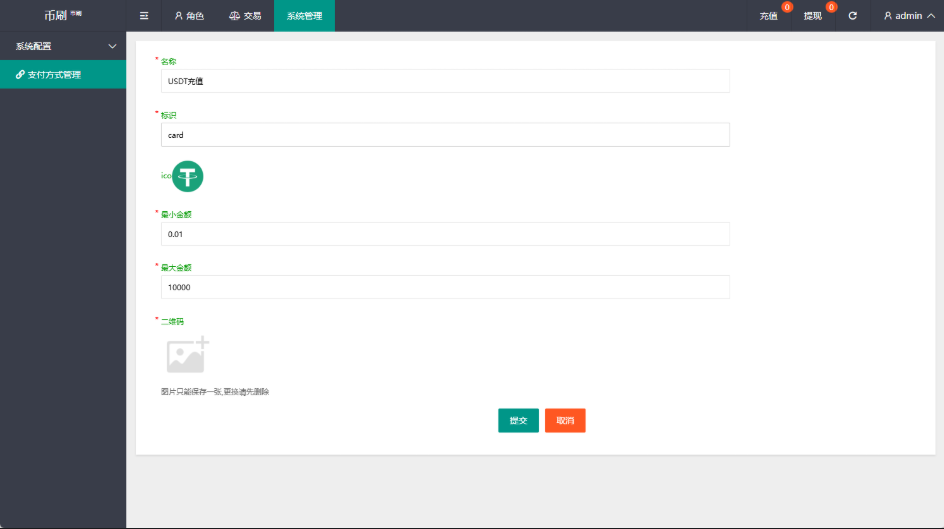Click the 最大金额 field label

176,267
